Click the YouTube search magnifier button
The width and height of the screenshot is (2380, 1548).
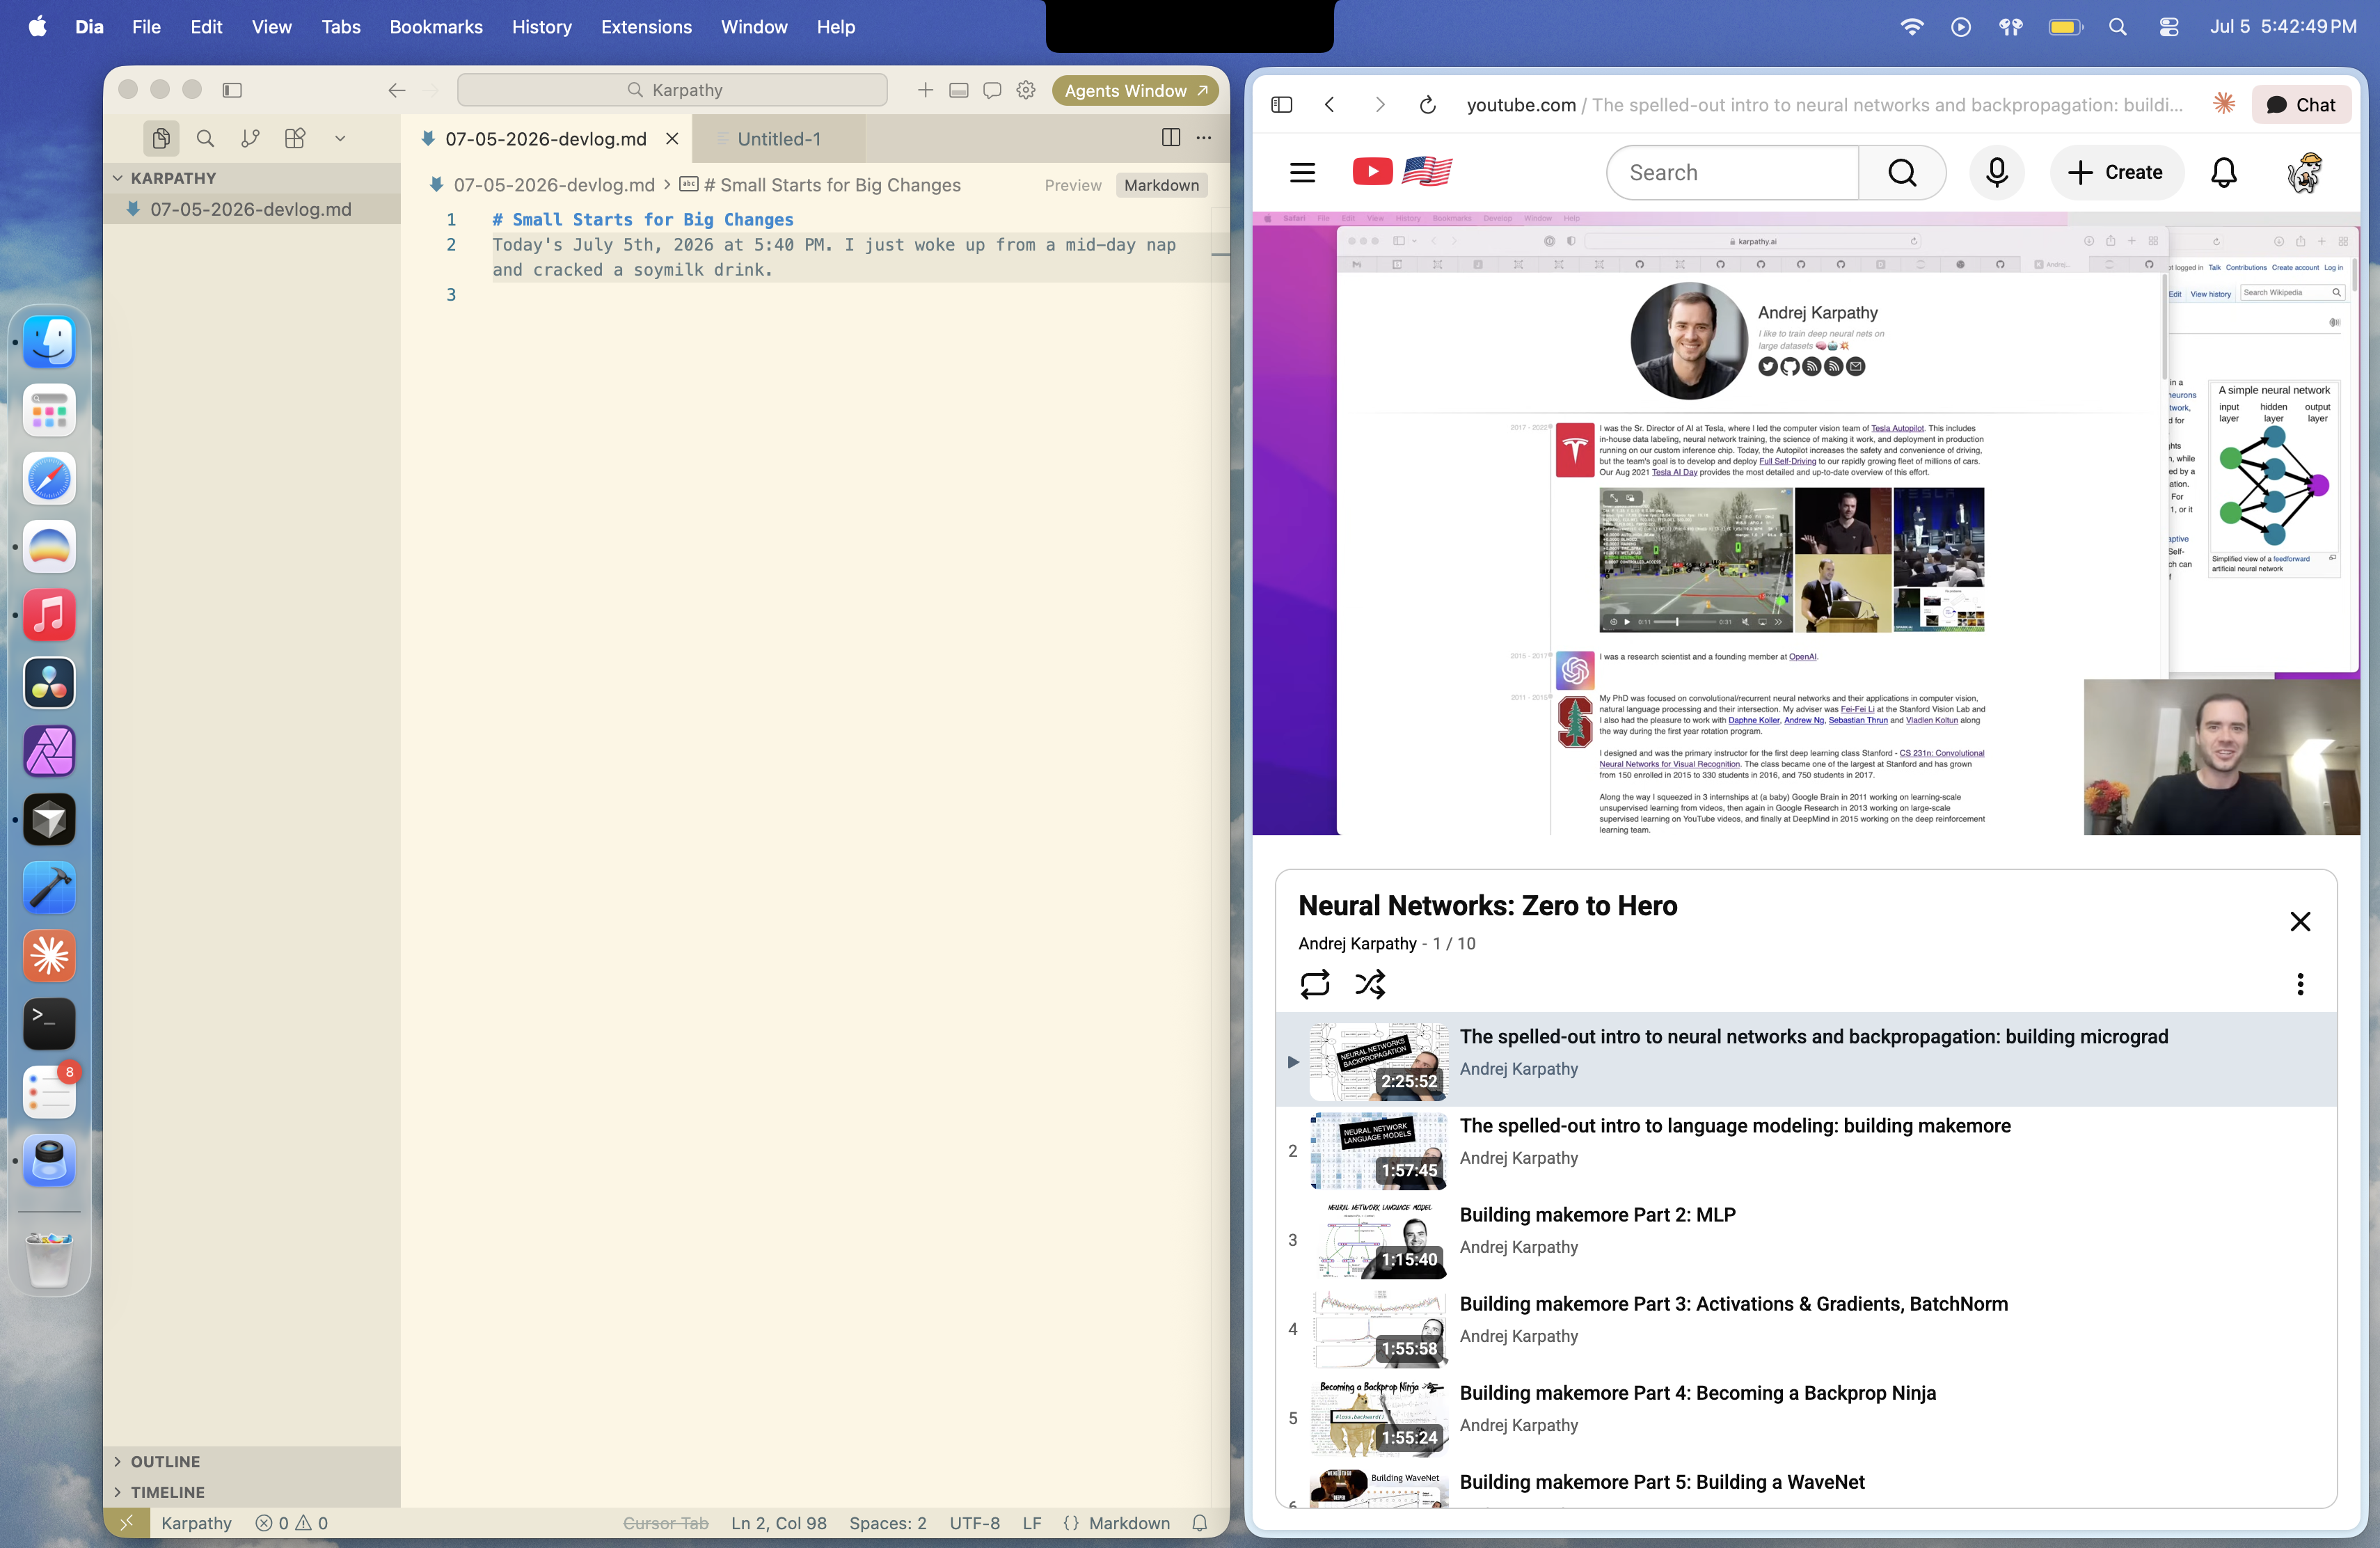tap(1902, 173)
